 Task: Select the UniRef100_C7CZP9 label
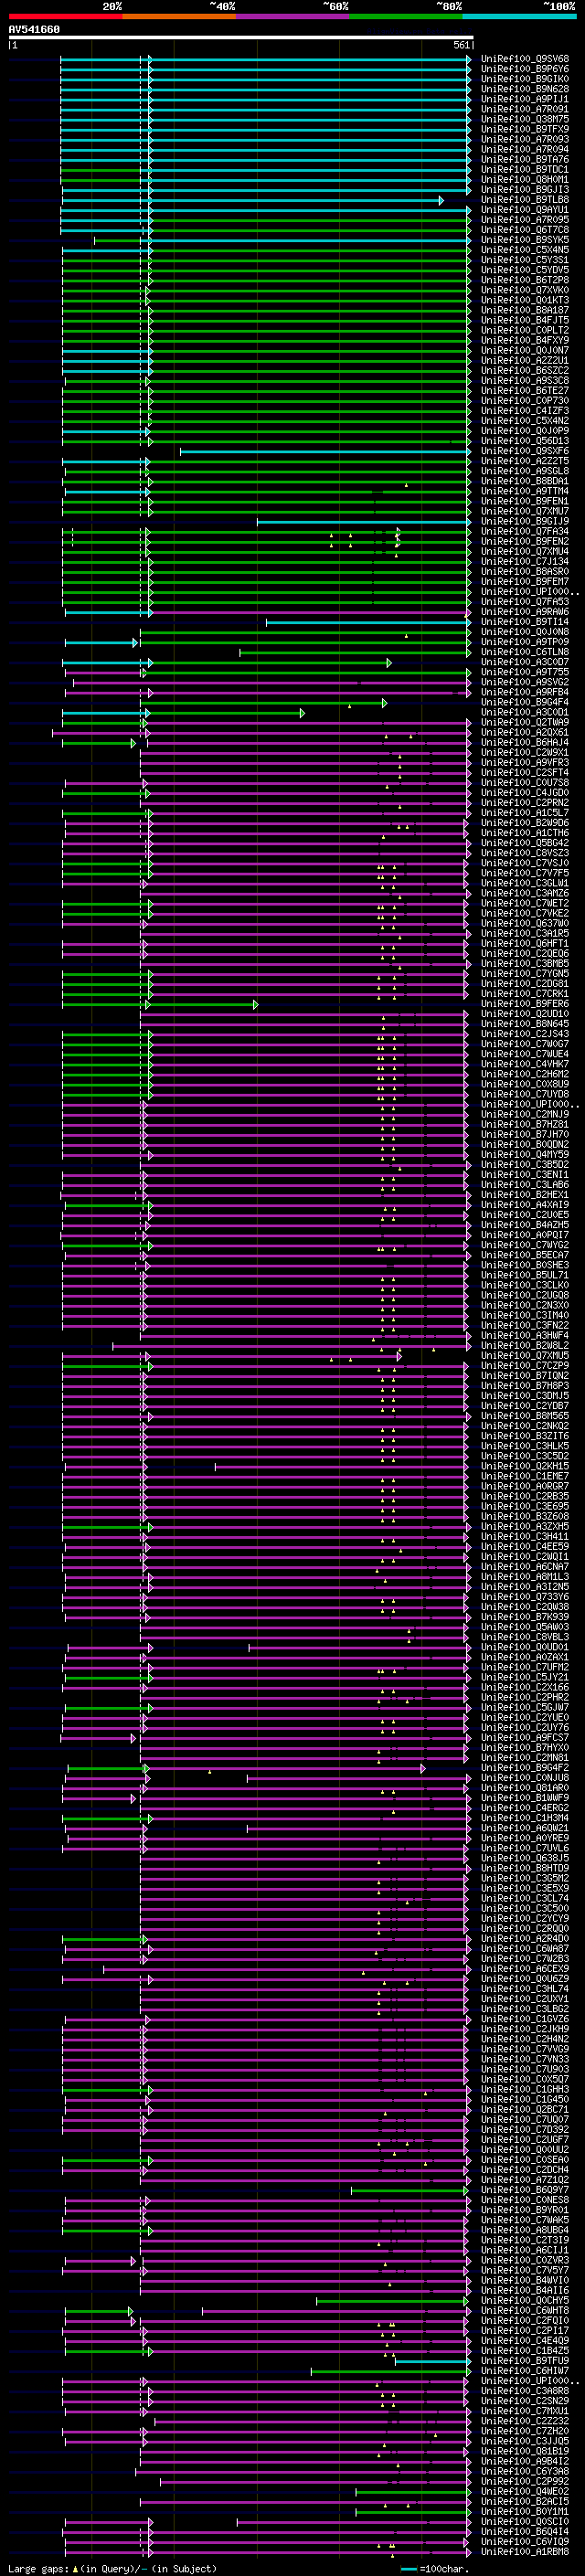[525, 1365]
